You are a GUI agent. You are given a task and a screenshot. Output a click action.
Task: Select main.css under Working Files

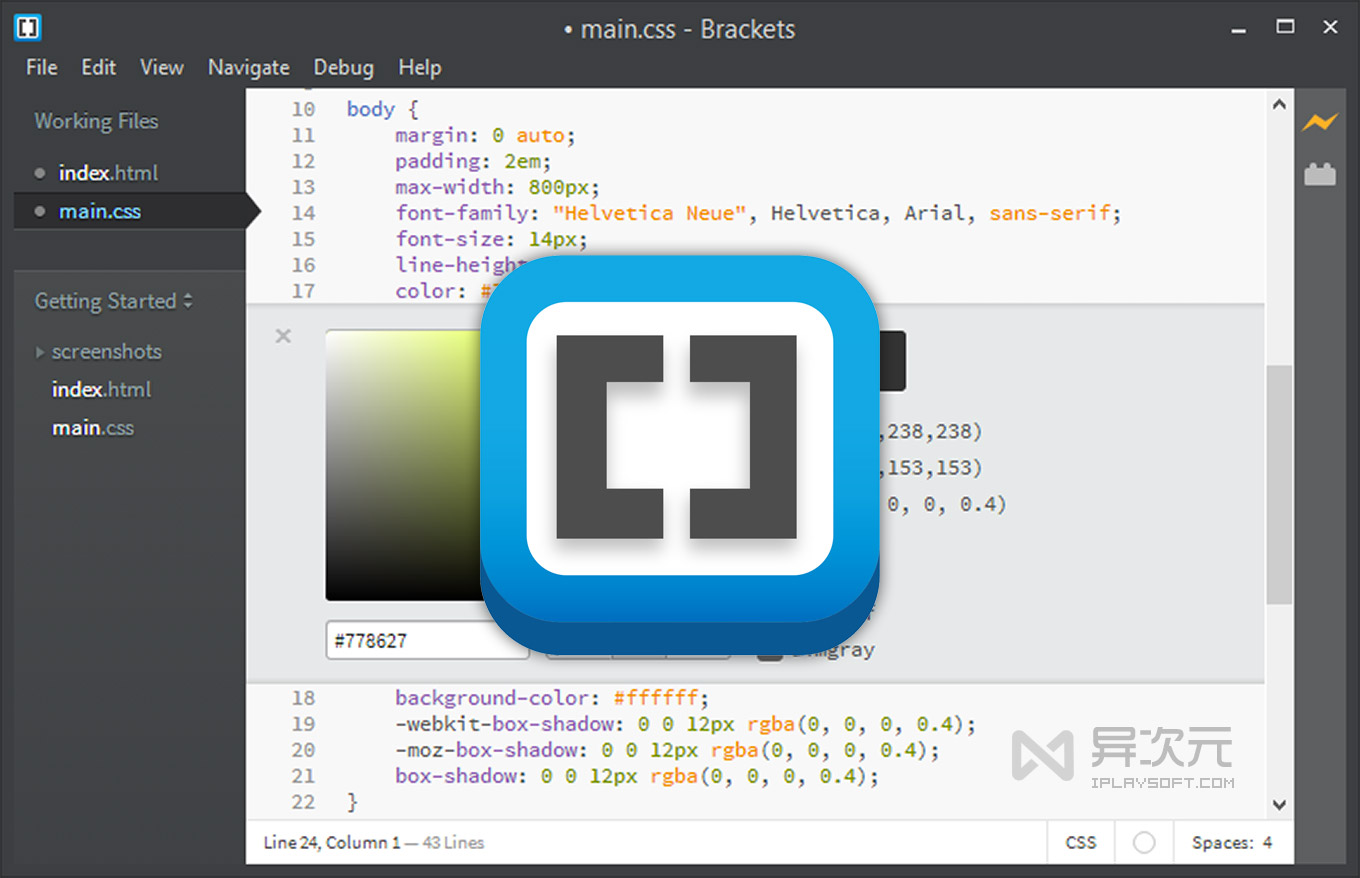coord(100,211)
